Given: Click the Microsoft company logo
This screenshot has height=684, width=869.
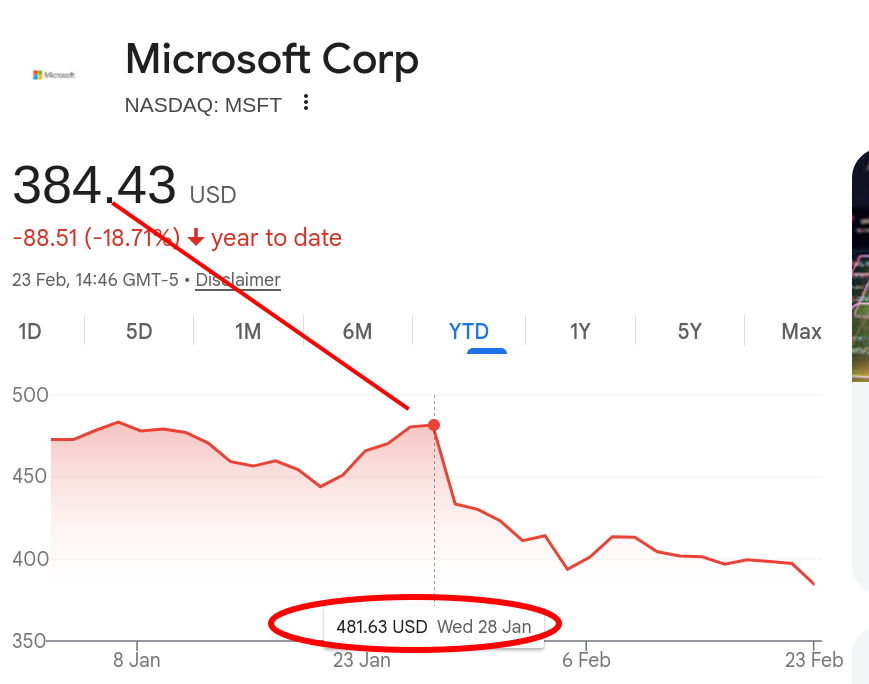Looking at the screenshot, I should [52, 74].
